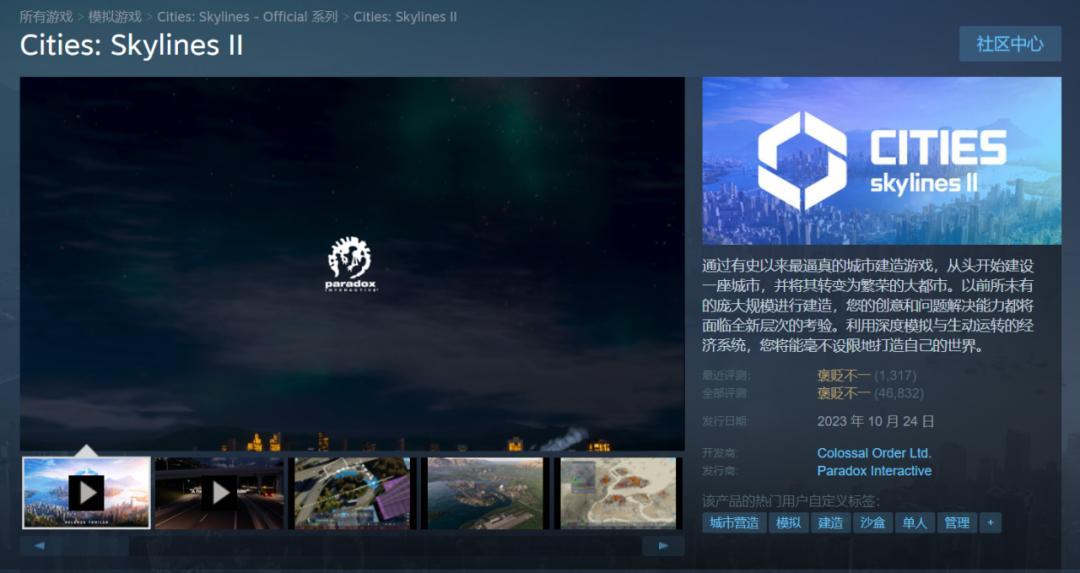Open the 社区中心 community hub

(x=1009, y=44)
